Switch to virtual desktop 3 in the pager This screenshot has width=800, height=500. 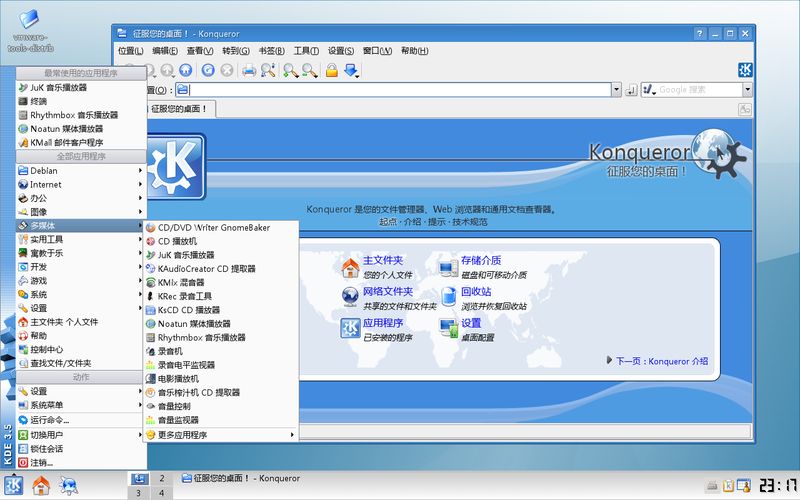[138, 493]
